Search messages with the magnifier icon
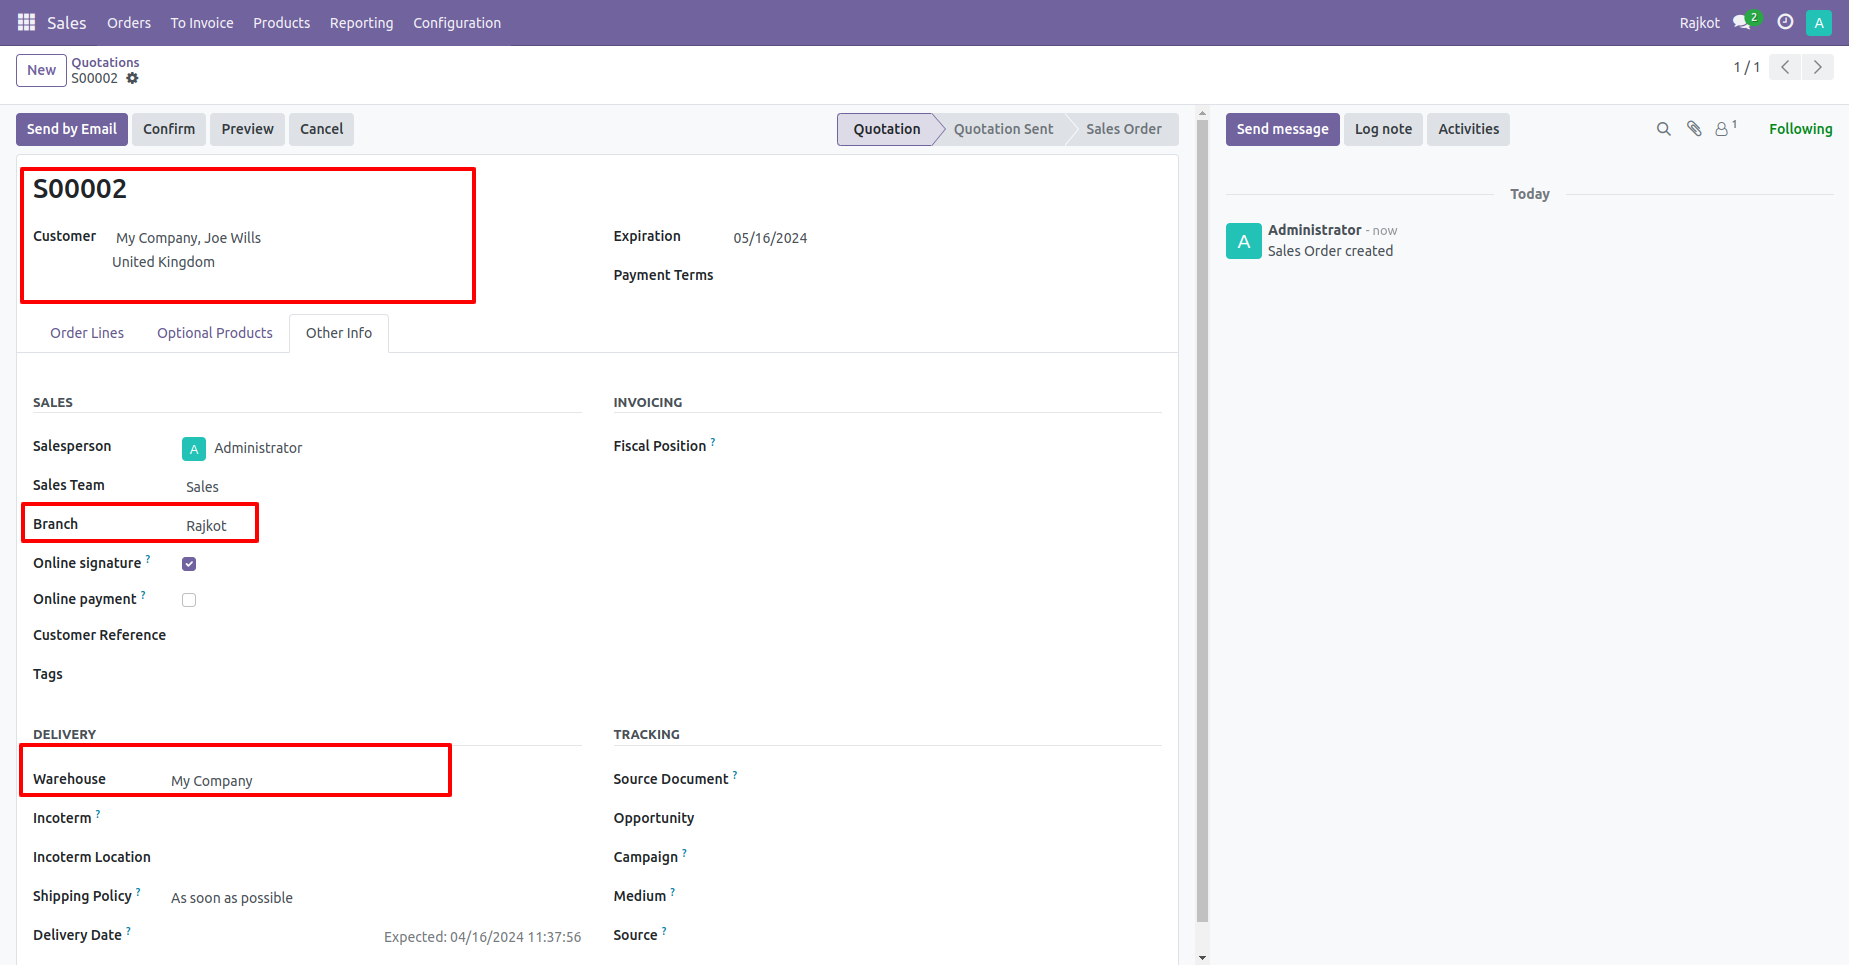 [1663, 128]
